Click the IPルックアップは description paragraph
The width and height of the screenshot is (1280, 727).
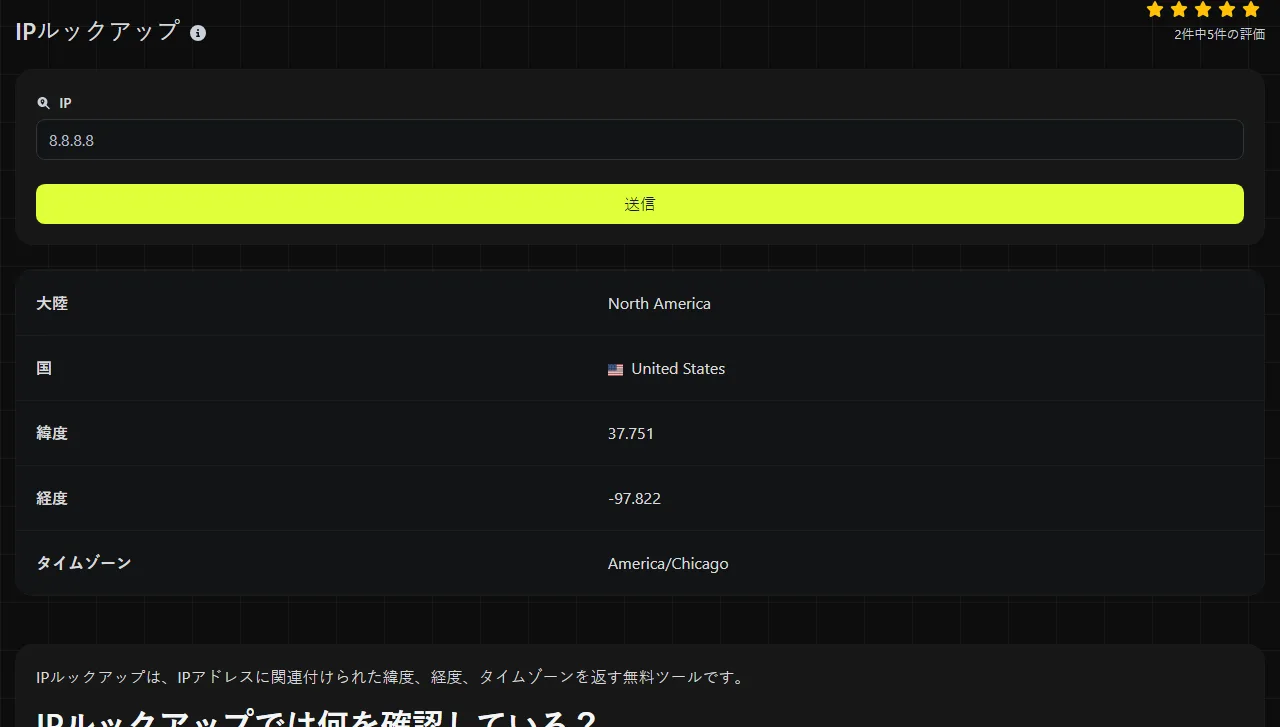coord(391,678)
